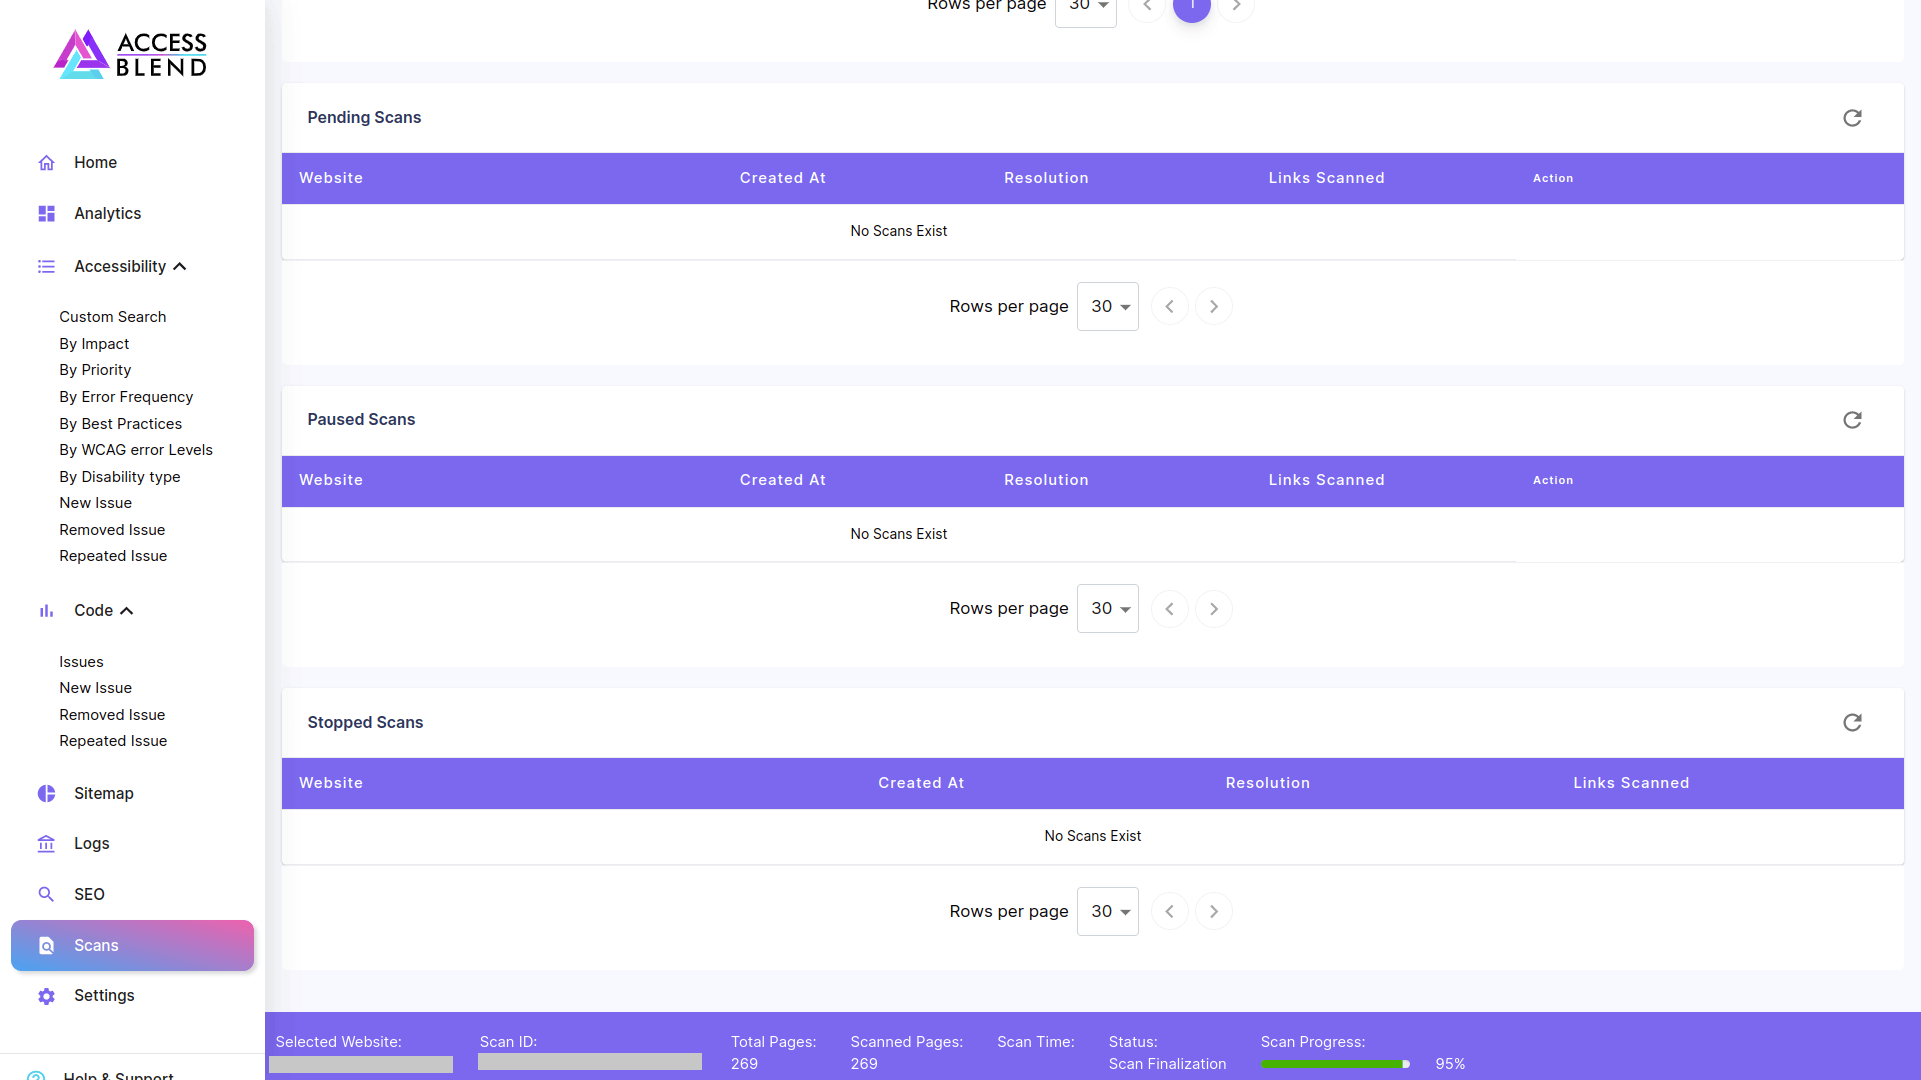
Task: Refresh the Paused Scans table
Action: pos(1852,420)
